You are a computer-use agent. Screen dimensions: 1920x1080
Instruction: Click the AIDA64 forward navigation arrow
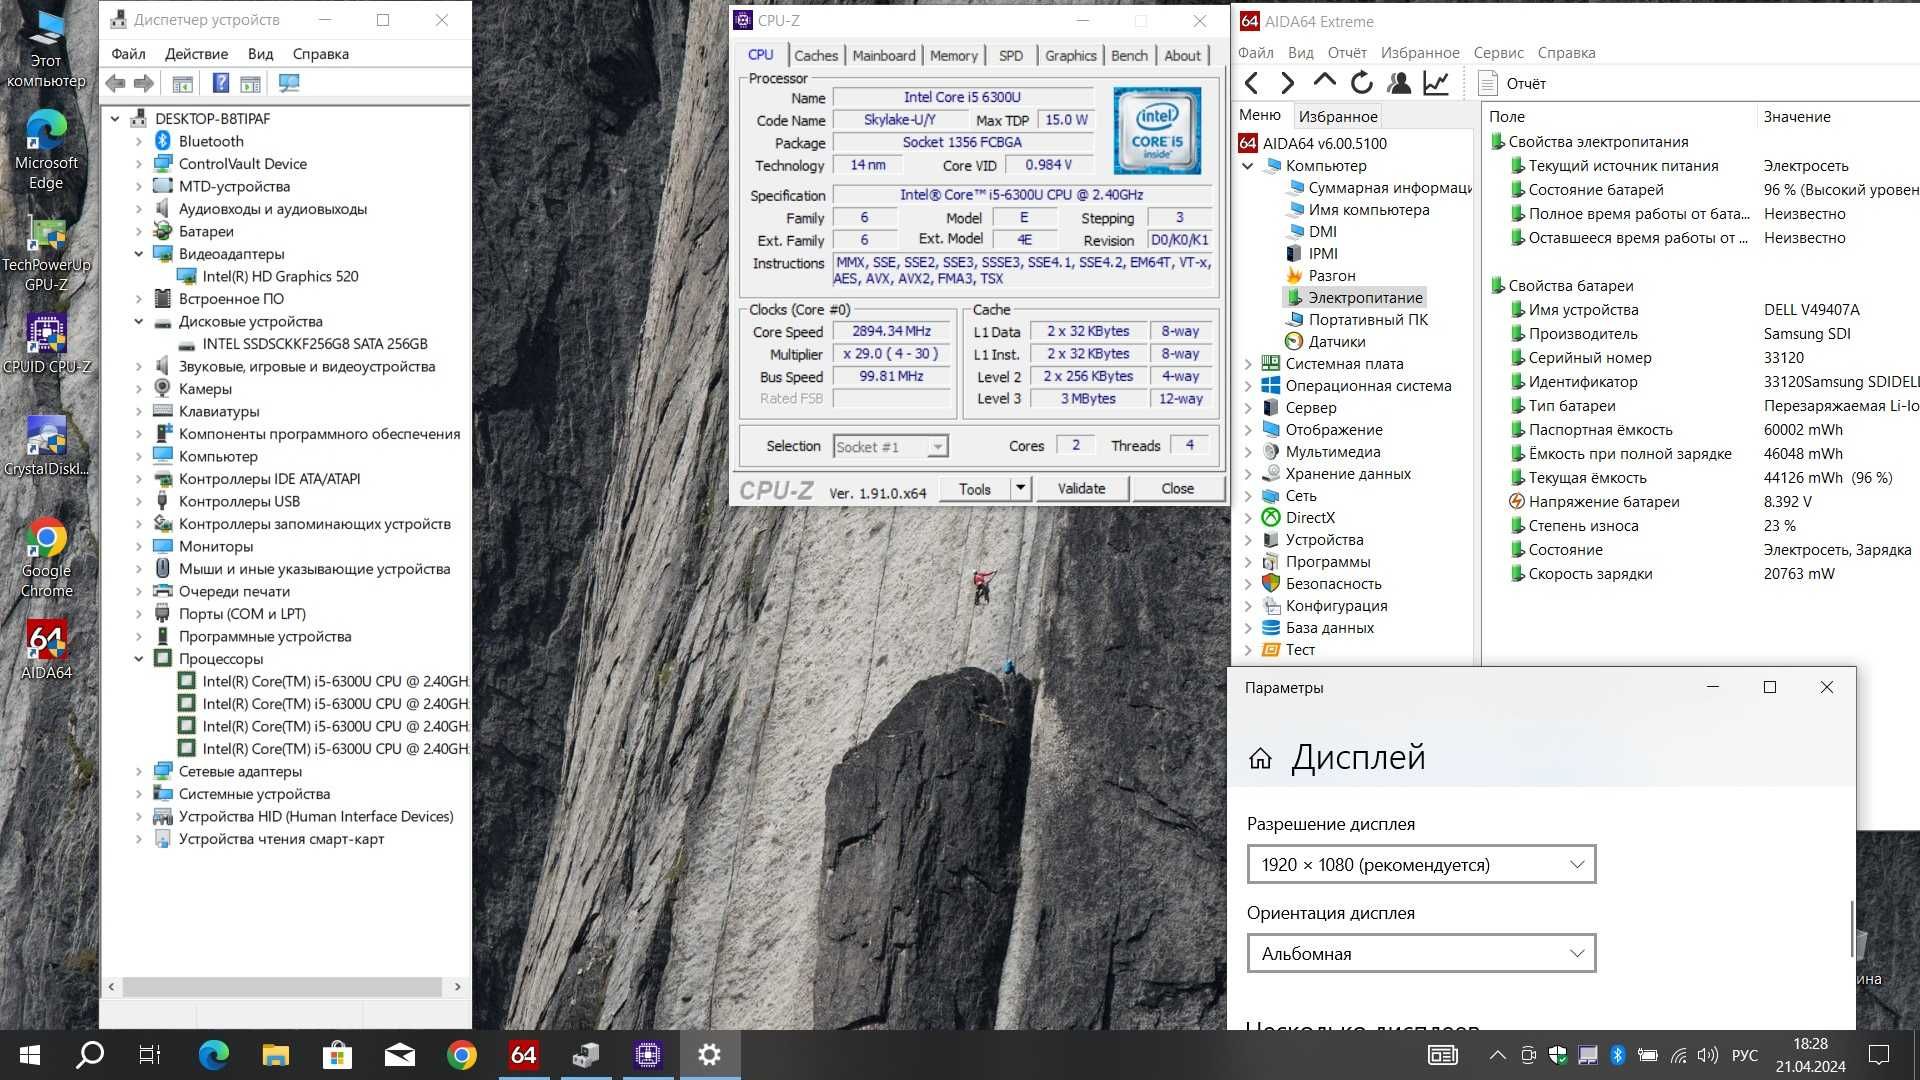tap(1288, 83)
